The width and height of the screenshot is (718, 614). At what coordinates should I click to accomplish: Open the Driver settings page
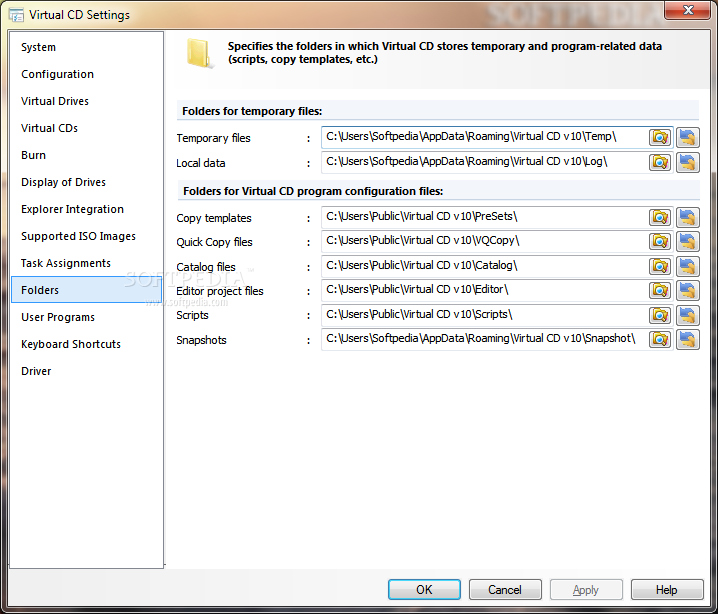(86, 371)
